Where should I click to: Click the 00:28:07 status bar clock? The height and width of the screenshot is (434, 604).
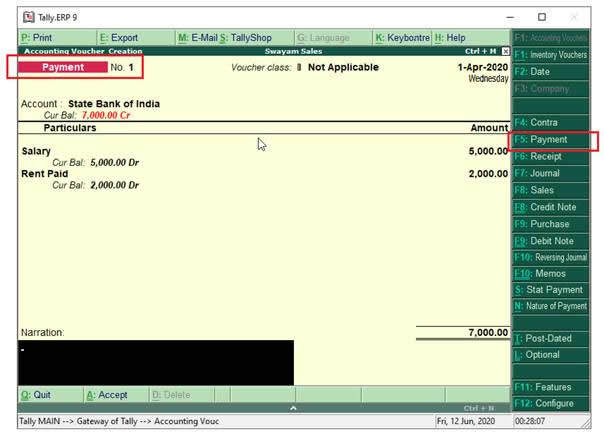pos(530,421)
